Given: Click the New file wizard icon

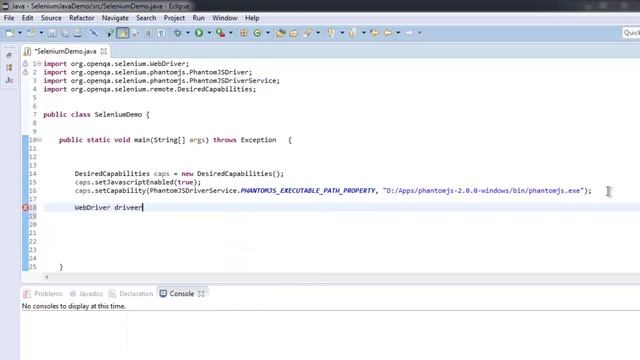Looking at the screenshot, I should (x=10, y=33).
